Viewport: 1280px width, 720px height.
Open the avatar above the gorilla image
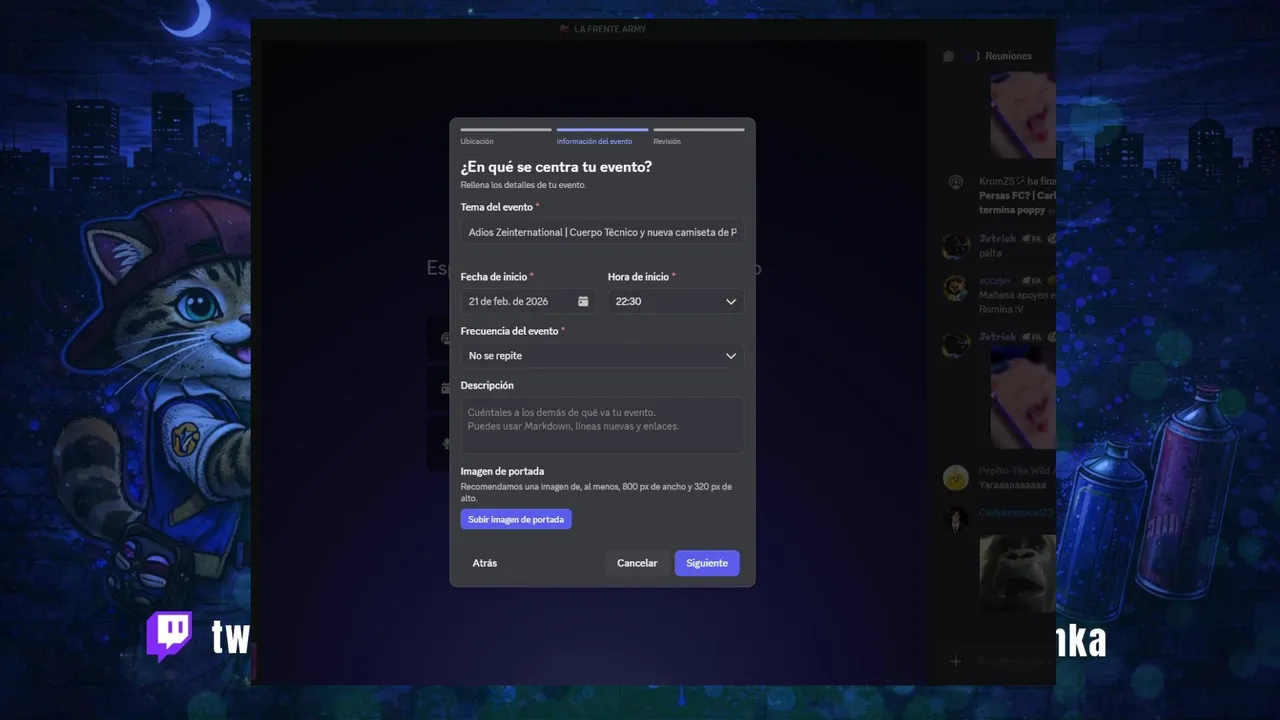[956, 519]
